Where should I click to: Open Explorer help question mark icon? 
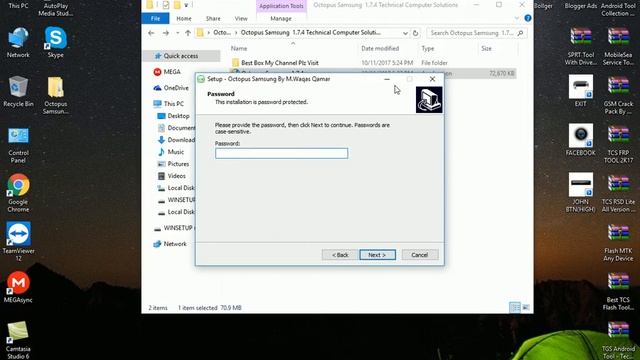[x=528, y=18]
